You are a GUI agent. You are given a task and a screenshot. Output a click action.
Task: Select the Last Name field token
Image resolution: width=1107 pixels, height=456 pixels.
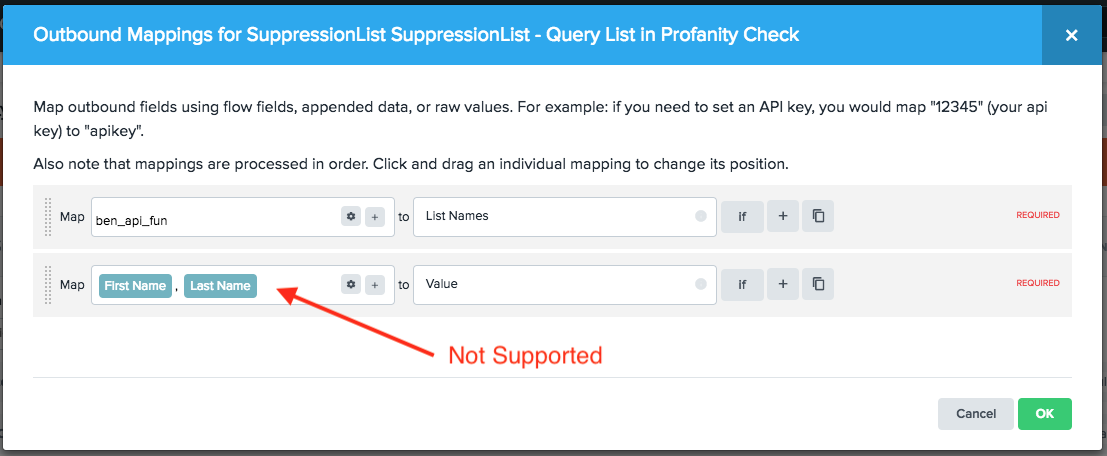(x=220, y=286)
